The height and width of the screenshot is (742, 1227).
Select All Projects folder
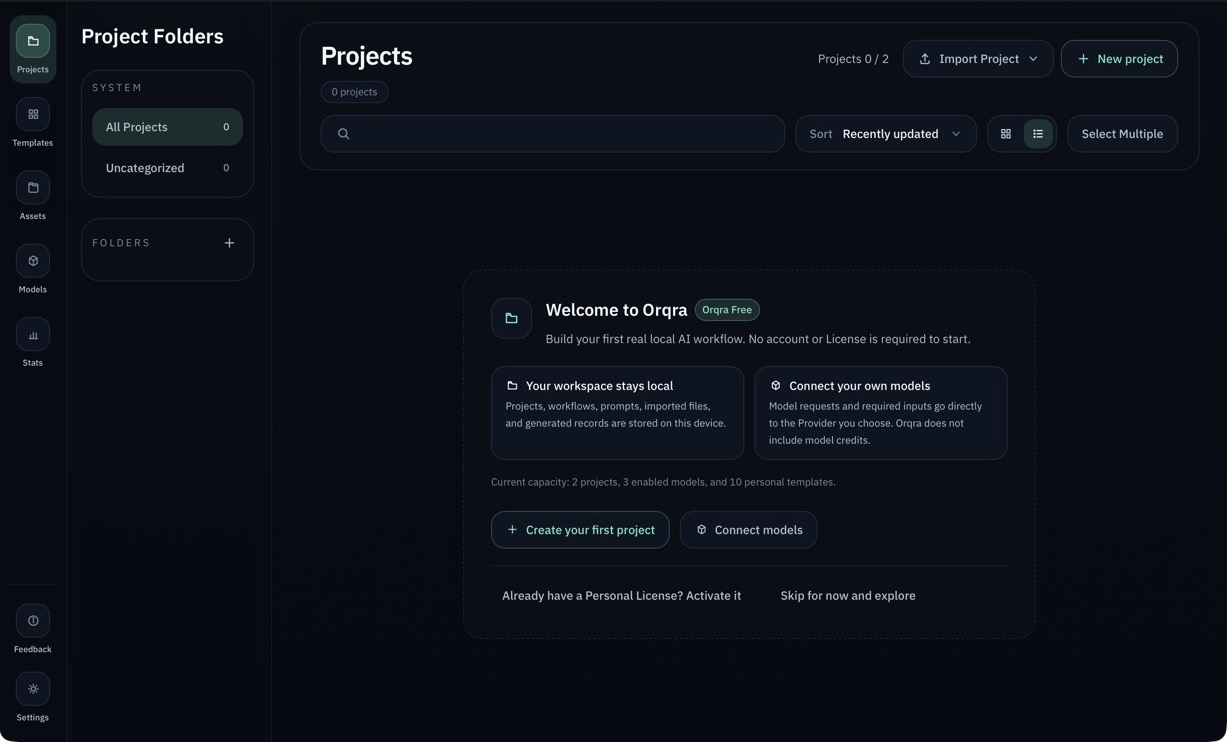click(x=167, y=127)
